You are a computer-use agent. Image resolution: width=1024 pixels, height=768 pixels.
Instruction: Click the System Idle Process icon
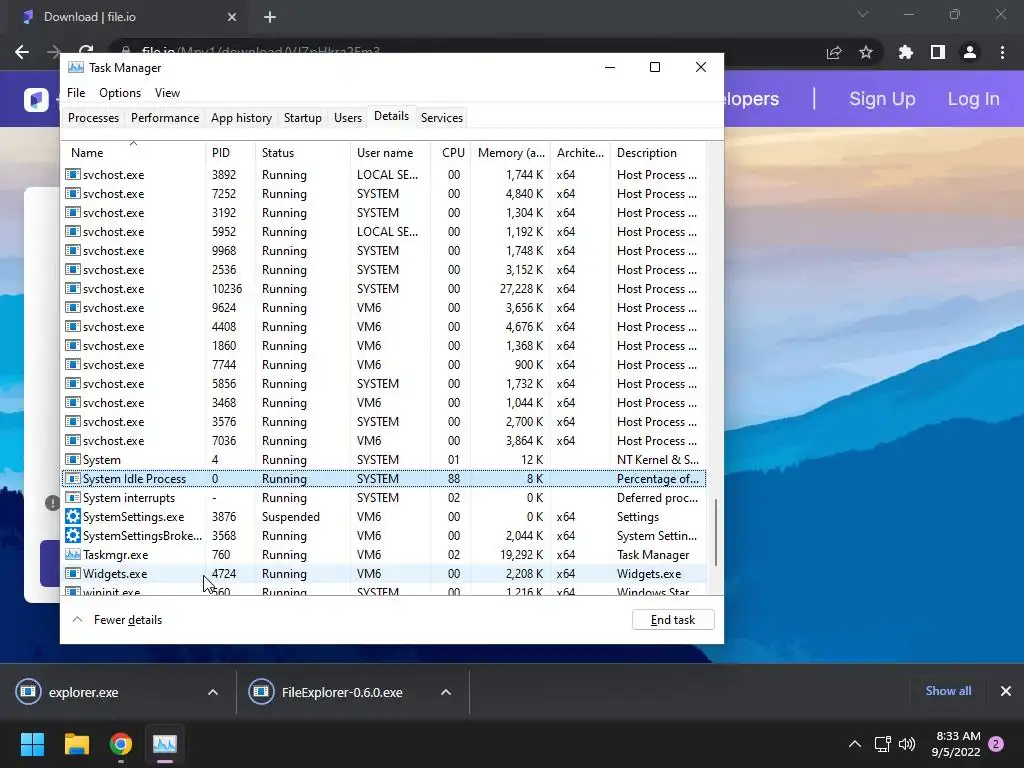(x=72, y=479)
